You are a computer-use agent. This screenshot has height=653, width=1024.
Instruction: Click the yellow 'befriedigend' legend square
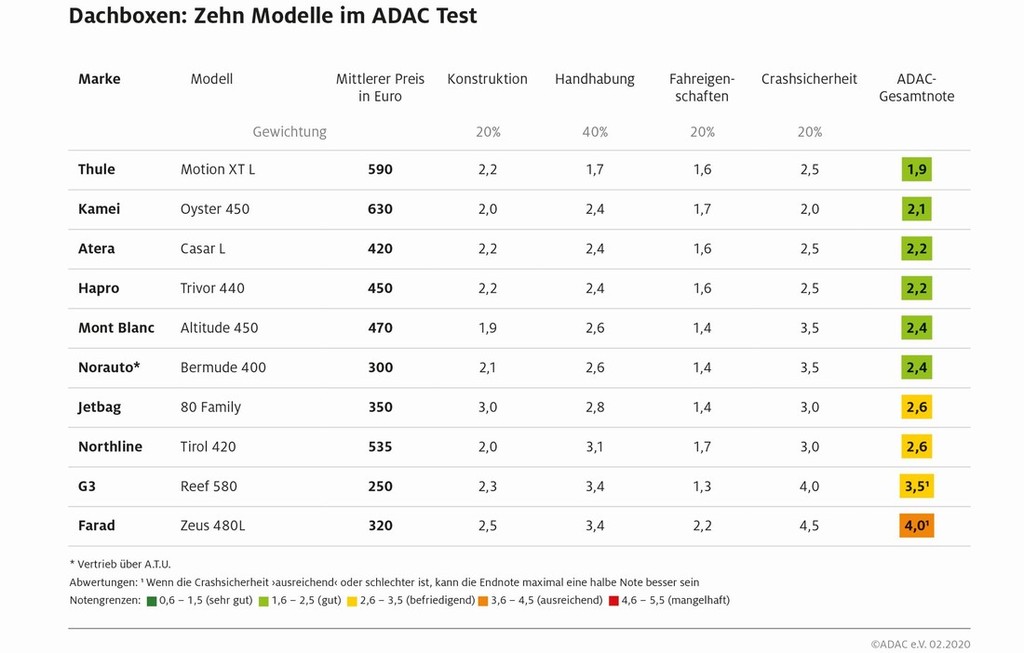pos(353,601)
